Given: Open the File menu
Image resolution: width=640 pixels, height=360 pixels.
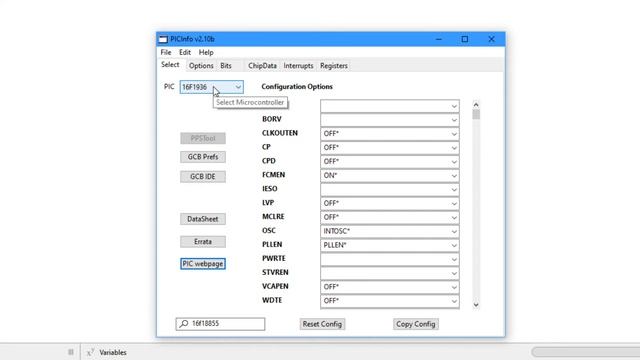Looking at the screenshot, I should (166, 52).
